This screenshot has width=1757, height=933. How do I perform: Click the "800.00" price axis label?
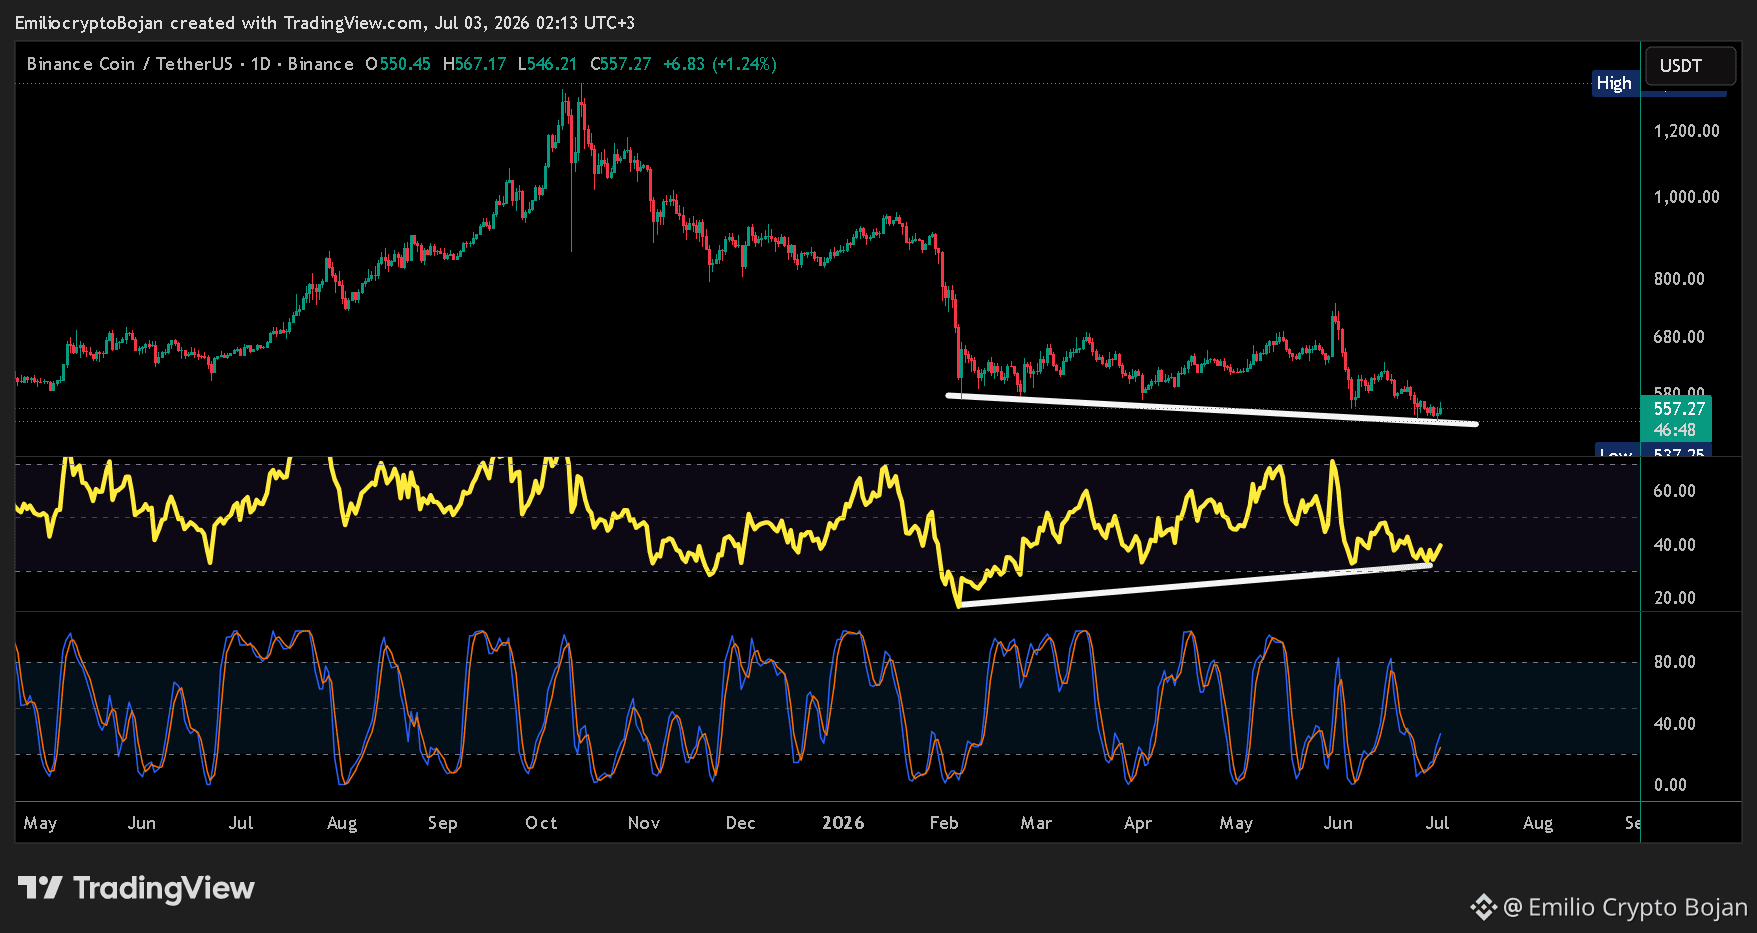pyautogui.click(x=1679, y=279)
